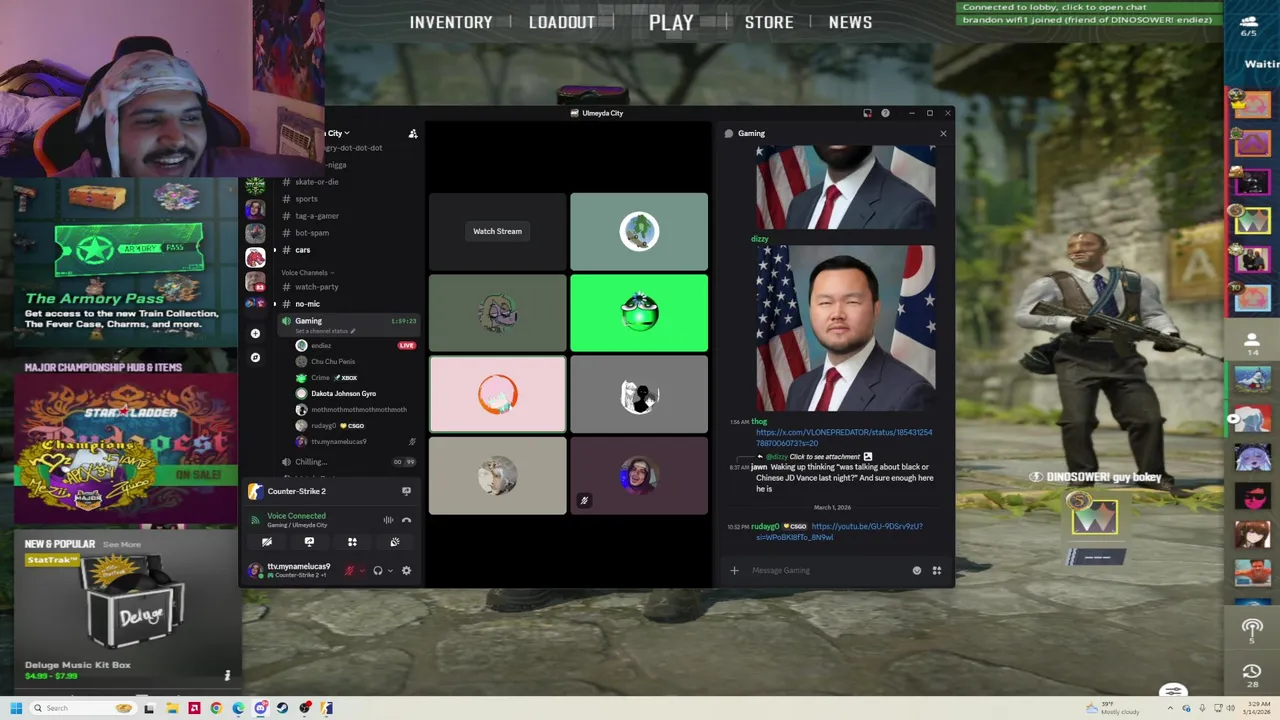The height and width of the screenshot is (720, 1280).
Task: Click See More beside New & Popular
Action: 122,544
